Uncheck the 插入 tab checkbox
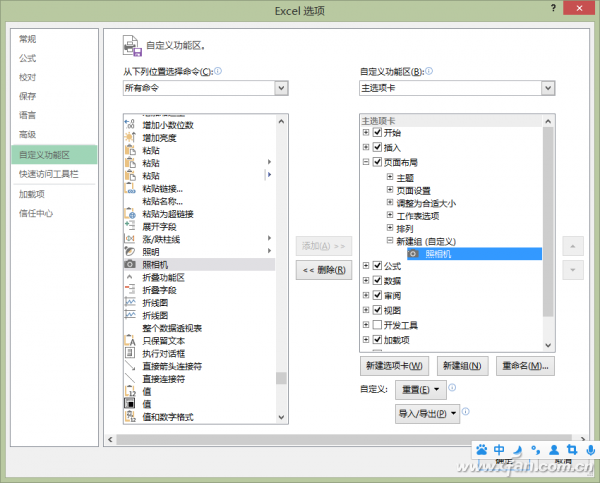The height and width of the screenshot is (483, 600). tap(377, 147)
